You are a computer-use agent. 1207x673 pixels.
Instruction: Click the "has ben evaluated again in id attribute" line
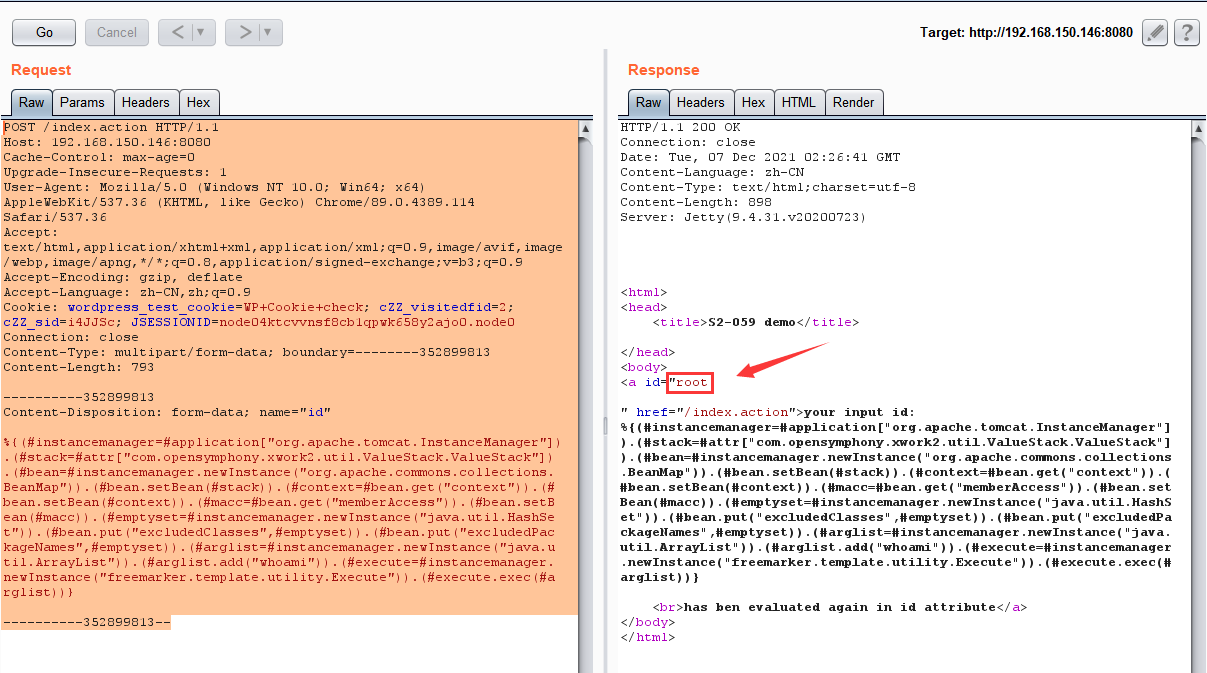pyautogui.click(x=840, y=607)
